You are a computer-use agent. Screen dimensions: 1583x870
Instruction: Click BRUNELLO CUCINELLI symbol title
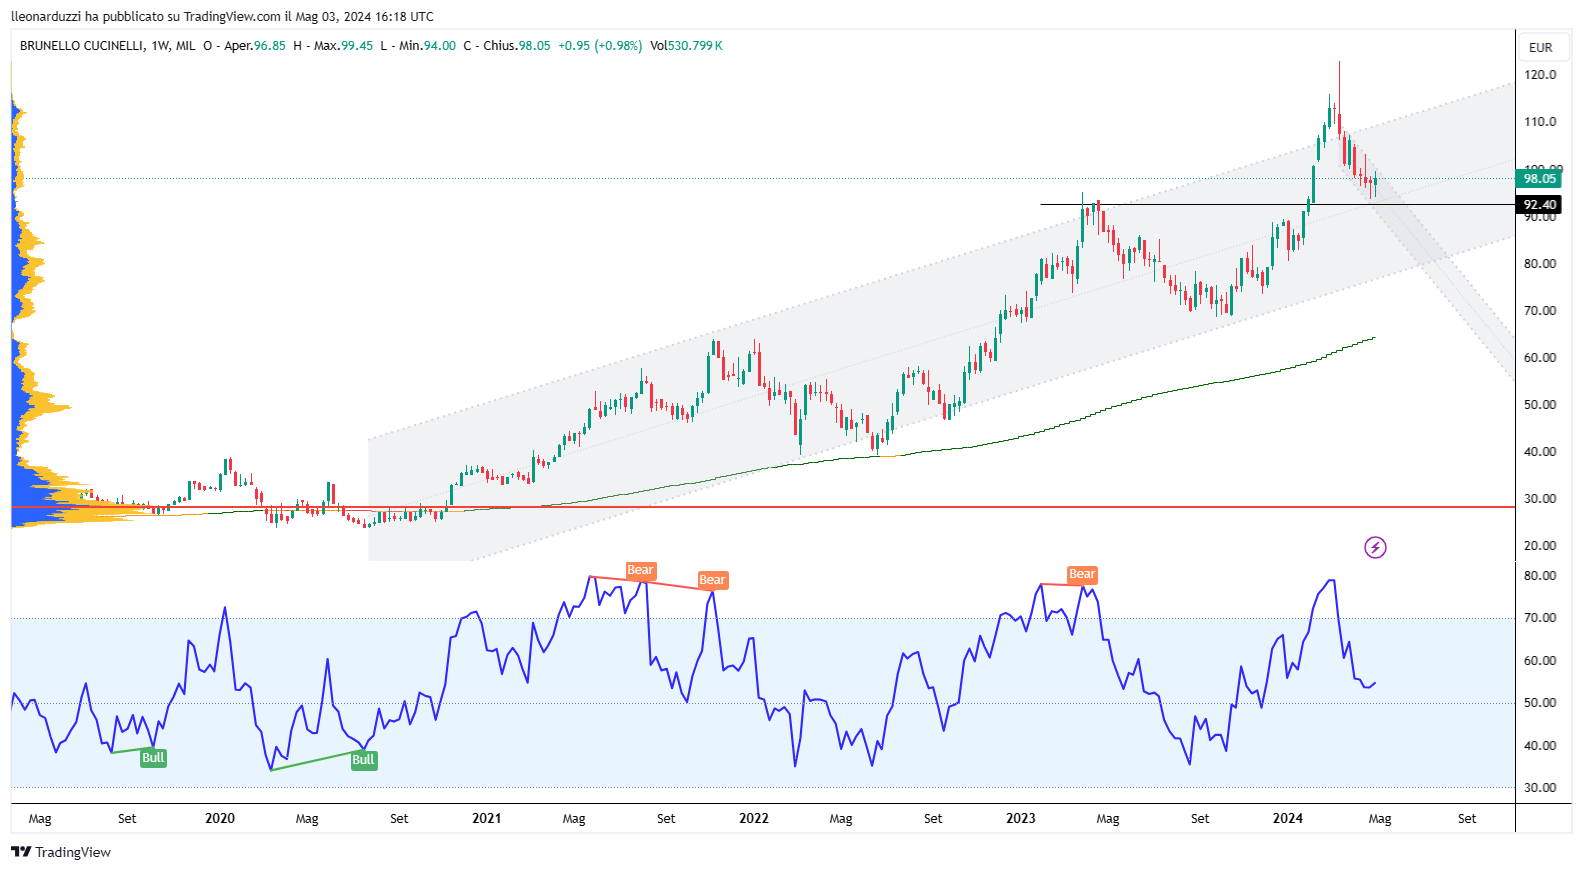point(82,46)
